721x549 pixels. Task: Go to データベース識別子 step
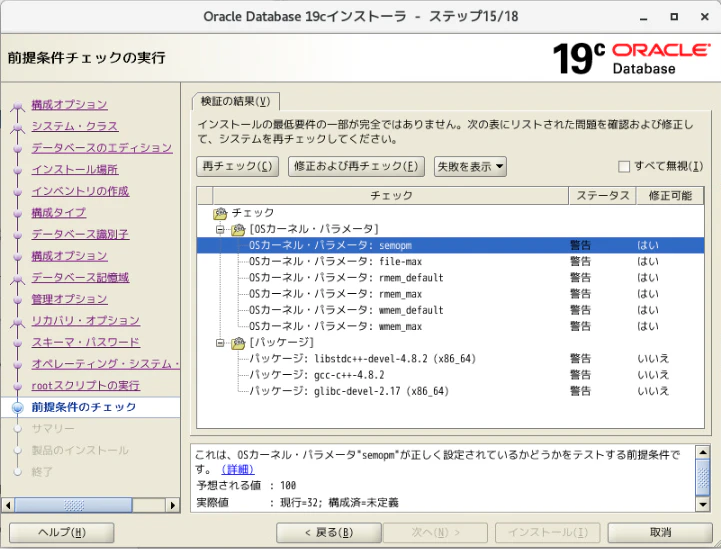coord(80,234)
